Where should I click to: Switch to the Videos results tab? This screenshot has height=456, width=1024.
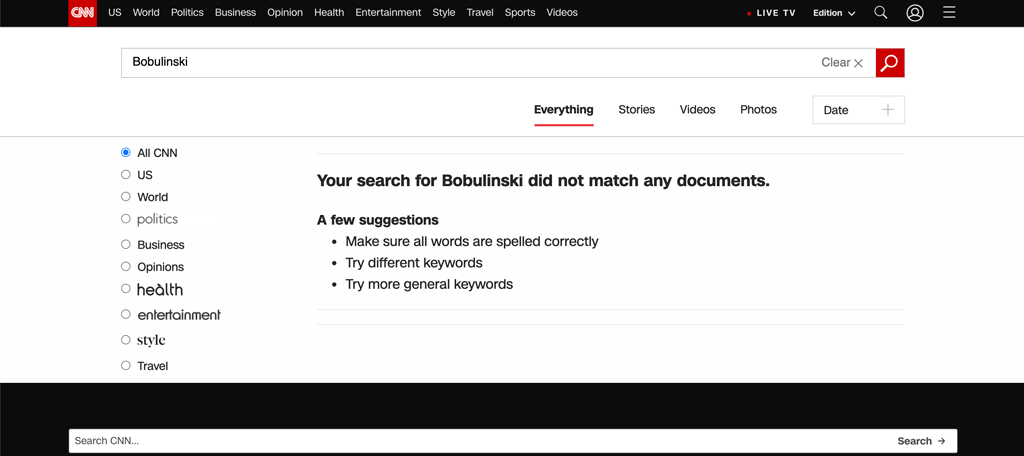point(697,110)
